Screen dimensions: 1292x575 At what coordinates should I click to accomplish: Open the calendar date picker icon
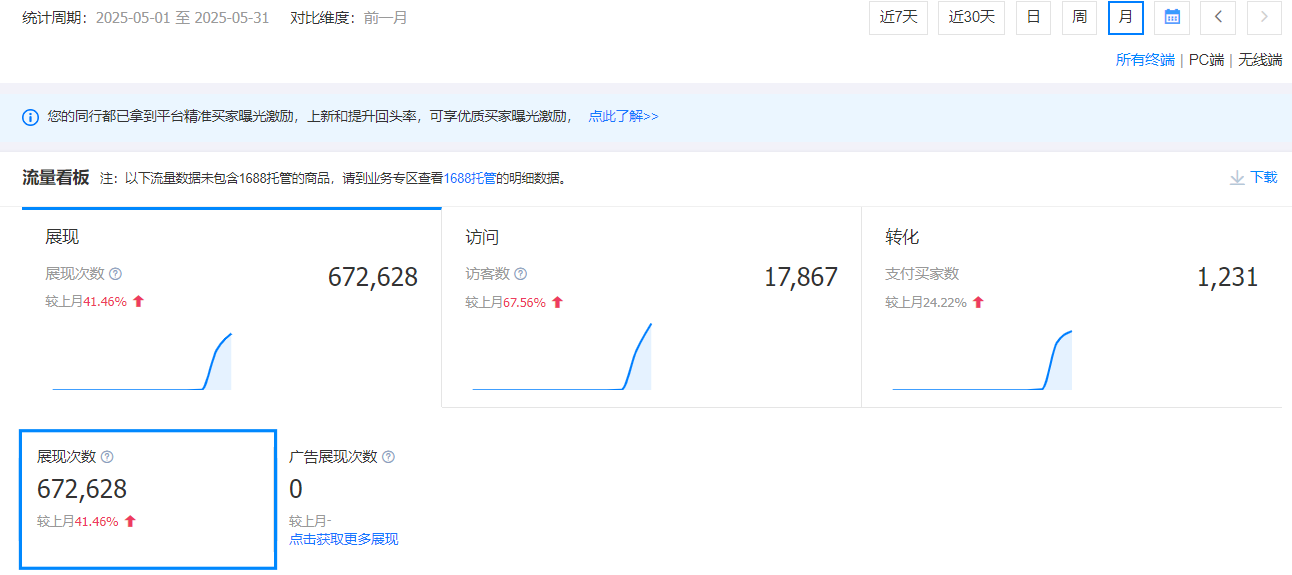click(x=1172, y=17)
